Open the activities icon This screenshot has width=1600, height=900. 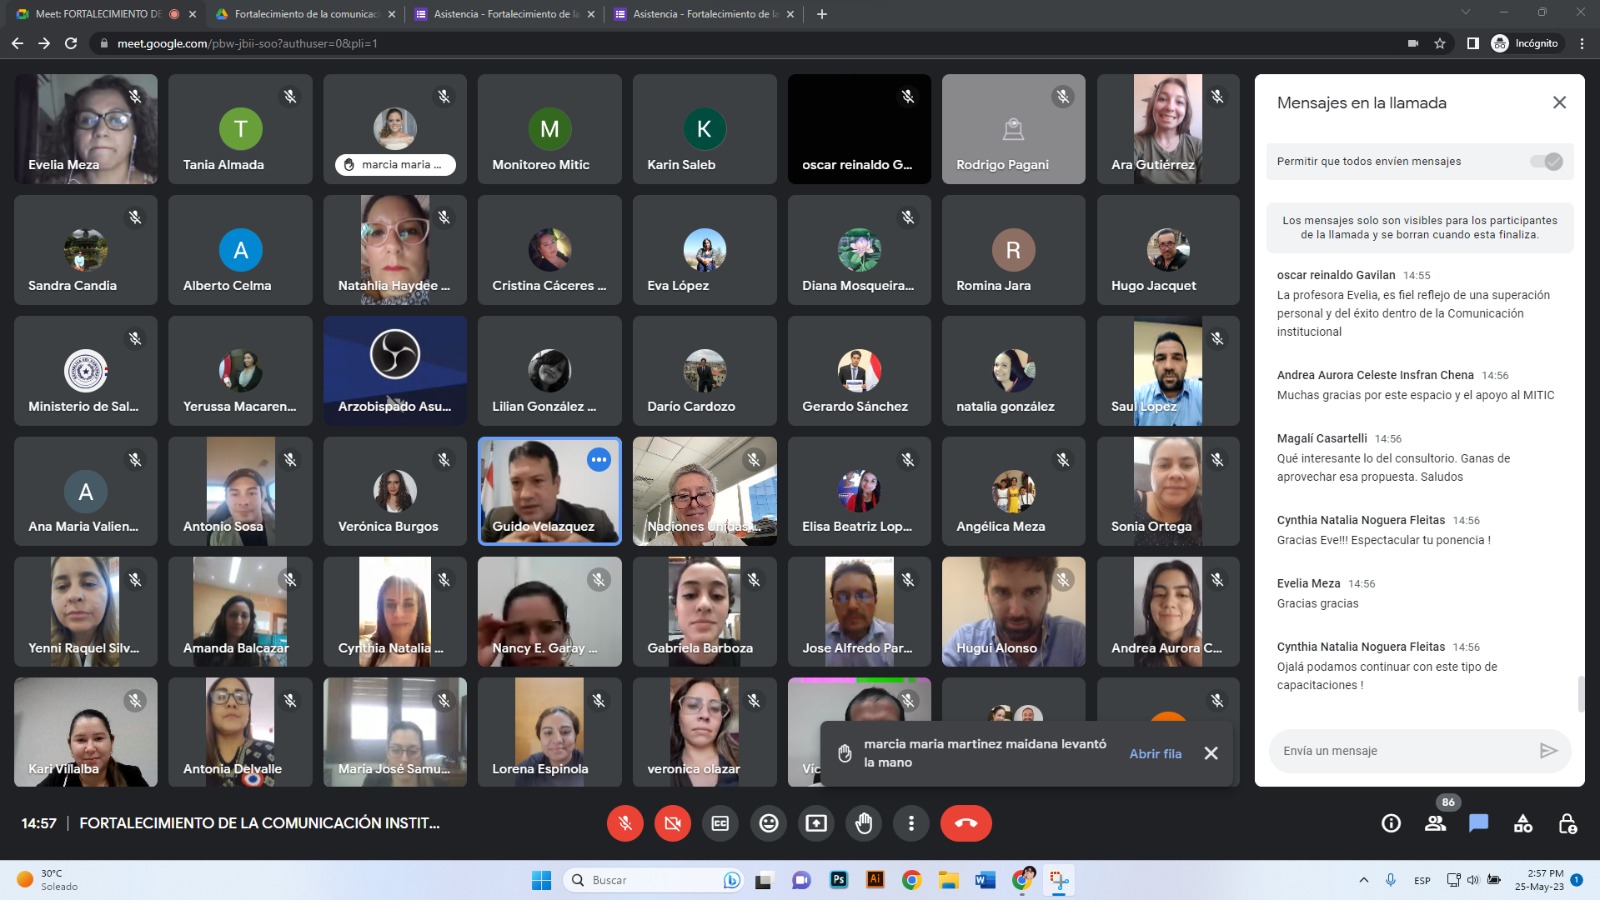1523,823
